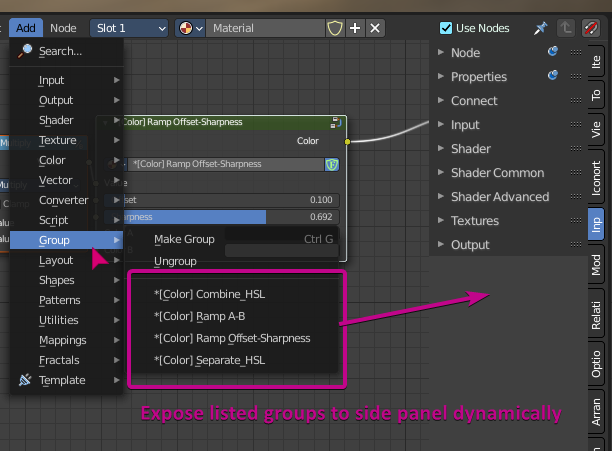Toggle the blue icon on Properties panel row
This screenshot has width=612, height=451.
(553, 75)
